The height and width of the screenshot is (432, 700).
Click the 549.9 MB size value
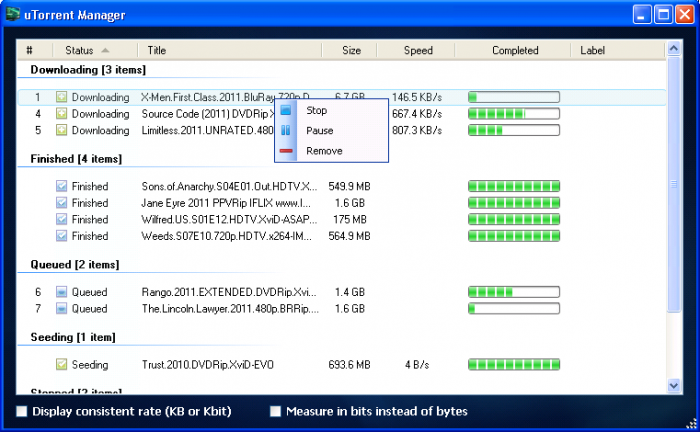tap(350, 186)
